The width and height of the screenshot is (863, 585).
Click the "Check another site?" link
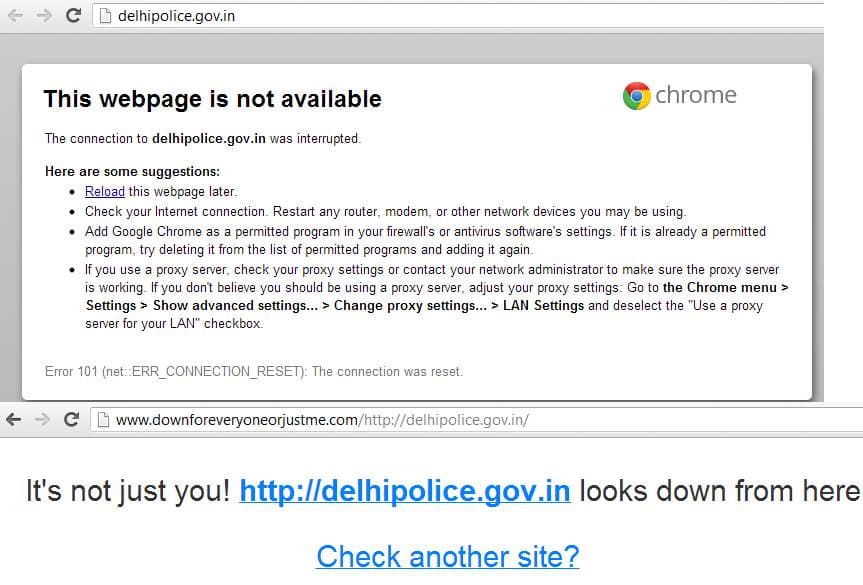[448, 556]
